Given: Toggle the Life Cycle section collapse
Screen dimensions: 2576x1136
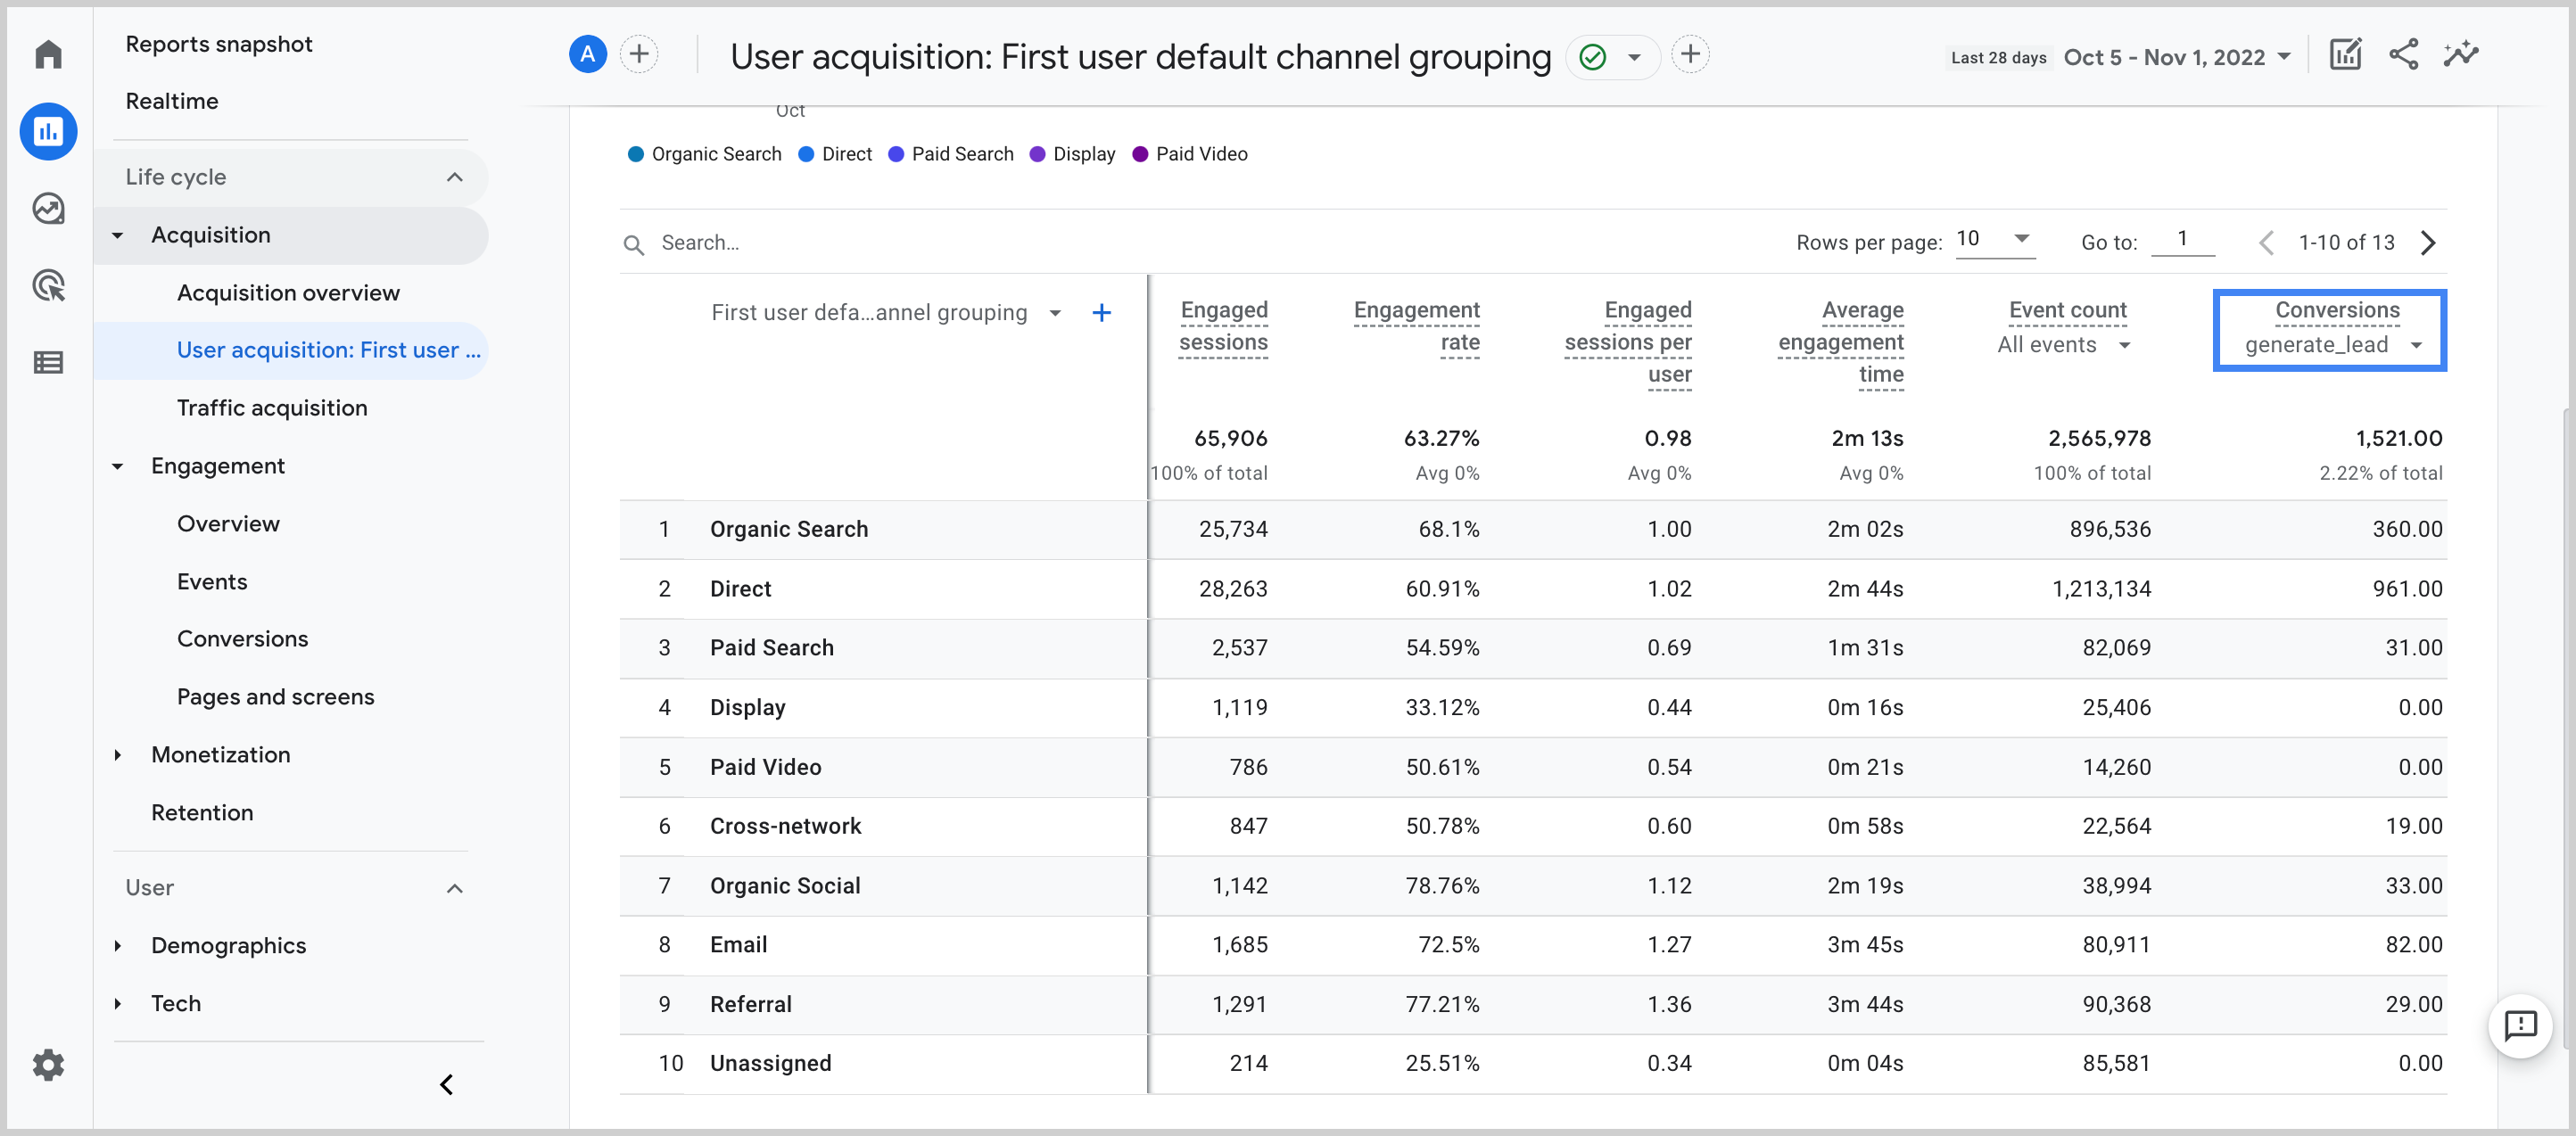Looking at the screenshot, I should click(457, 176).
